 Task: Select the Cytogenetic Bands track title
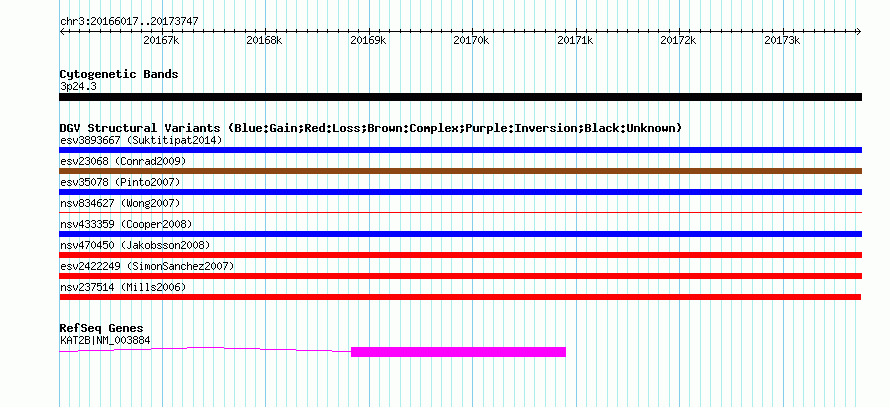[x=119, y=74]
